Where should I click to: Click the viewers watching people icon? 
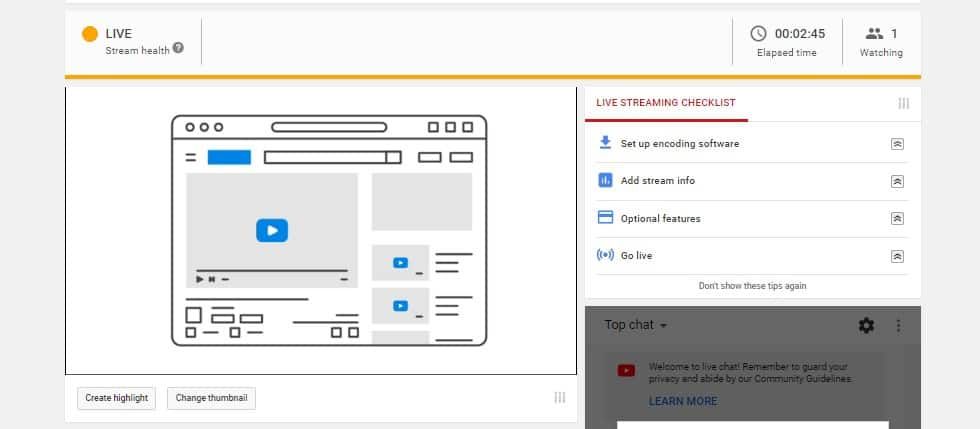pos(873,33)
